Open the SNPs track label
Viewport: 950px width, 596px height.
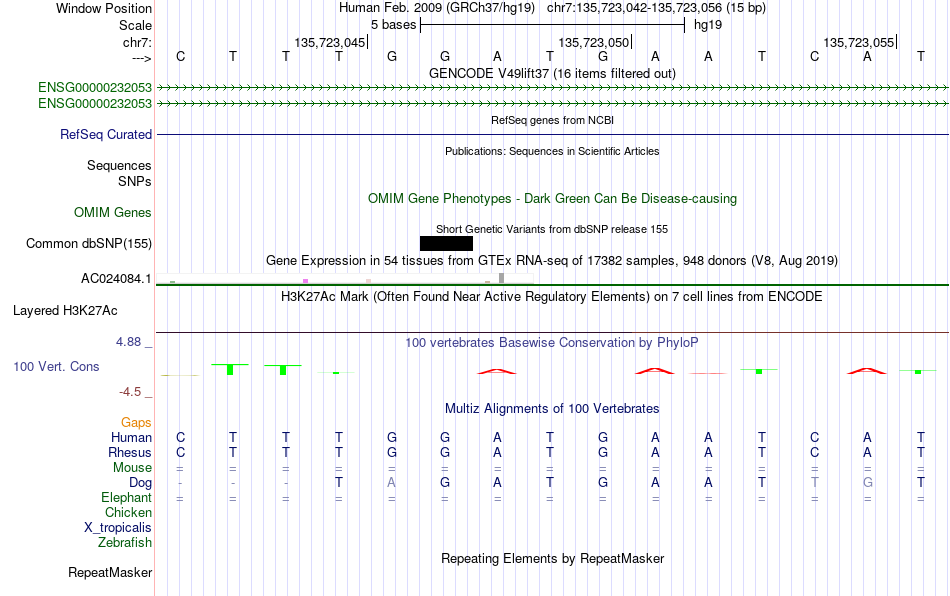coord(135,181)
